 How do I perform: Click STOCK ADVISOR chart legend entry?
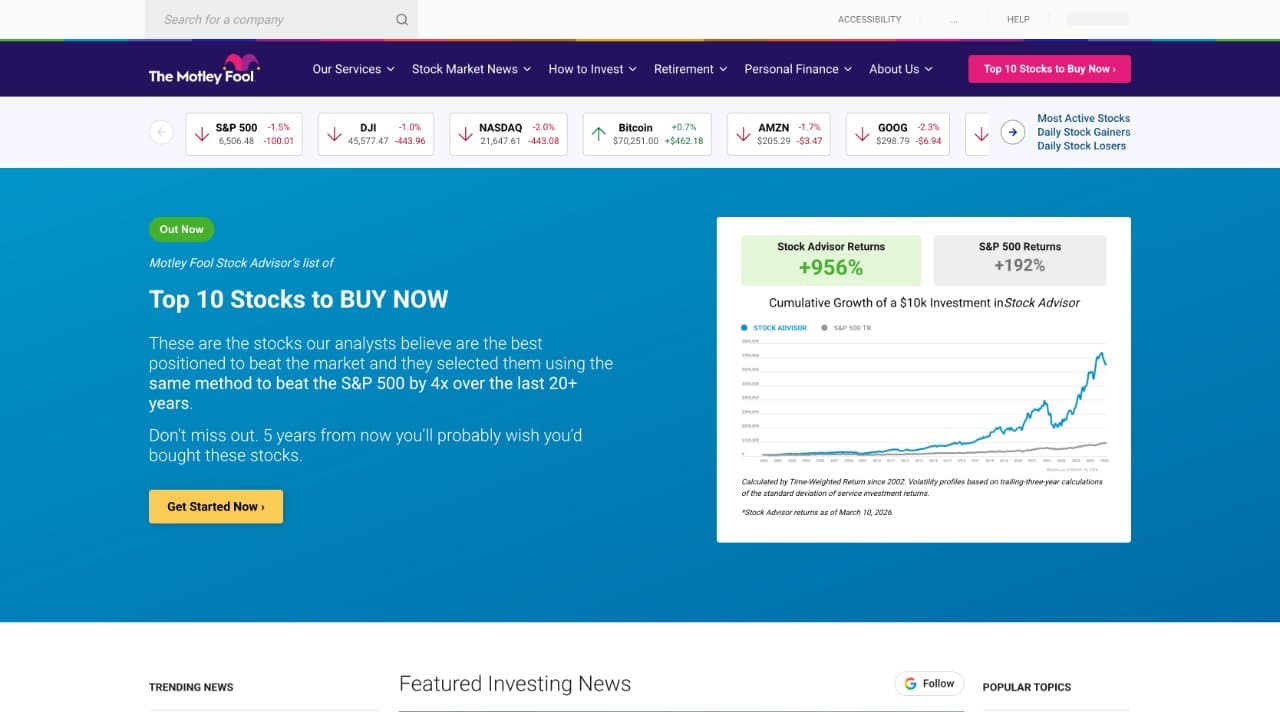pos(774,328)
